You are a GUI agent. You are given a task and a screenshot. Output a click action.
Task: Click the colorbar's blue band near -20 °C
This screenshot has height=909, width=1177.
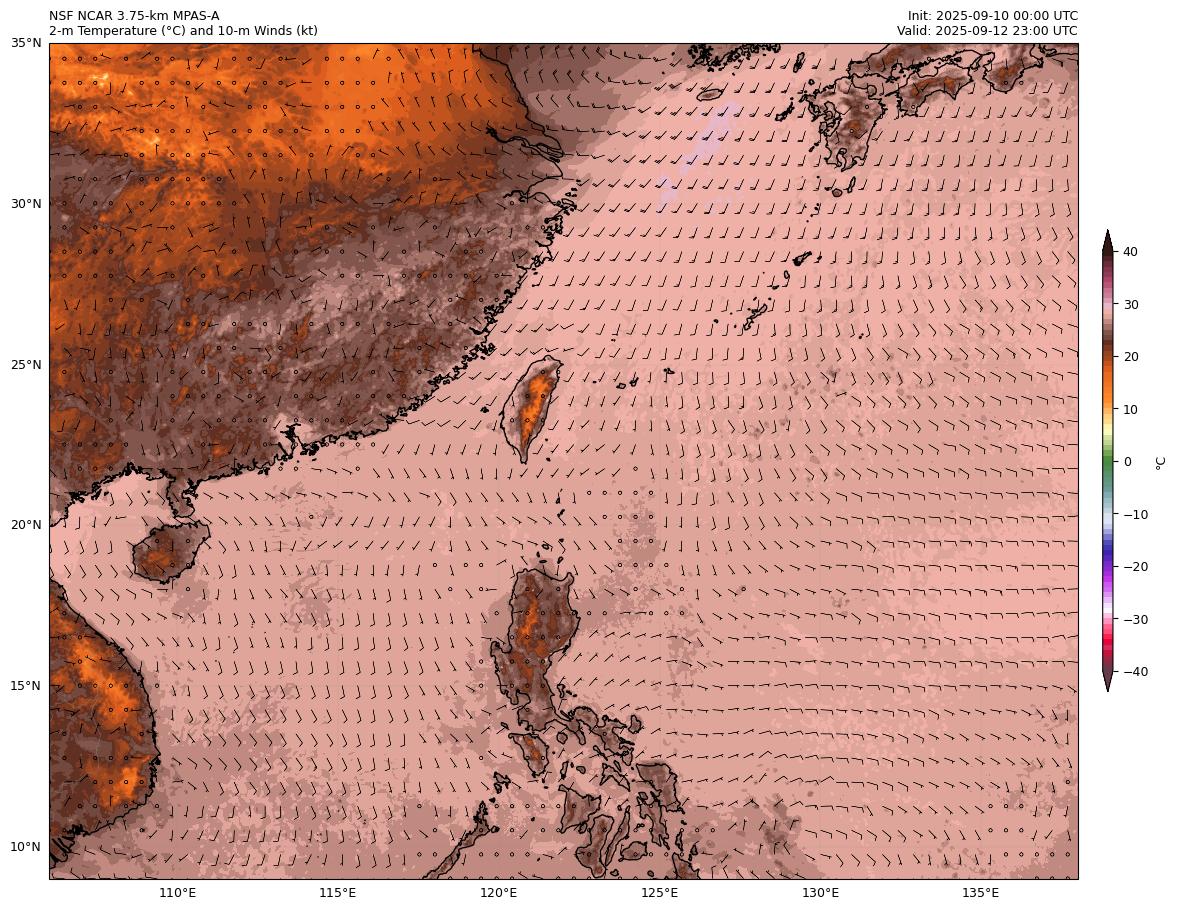(x=1108, y=562)
